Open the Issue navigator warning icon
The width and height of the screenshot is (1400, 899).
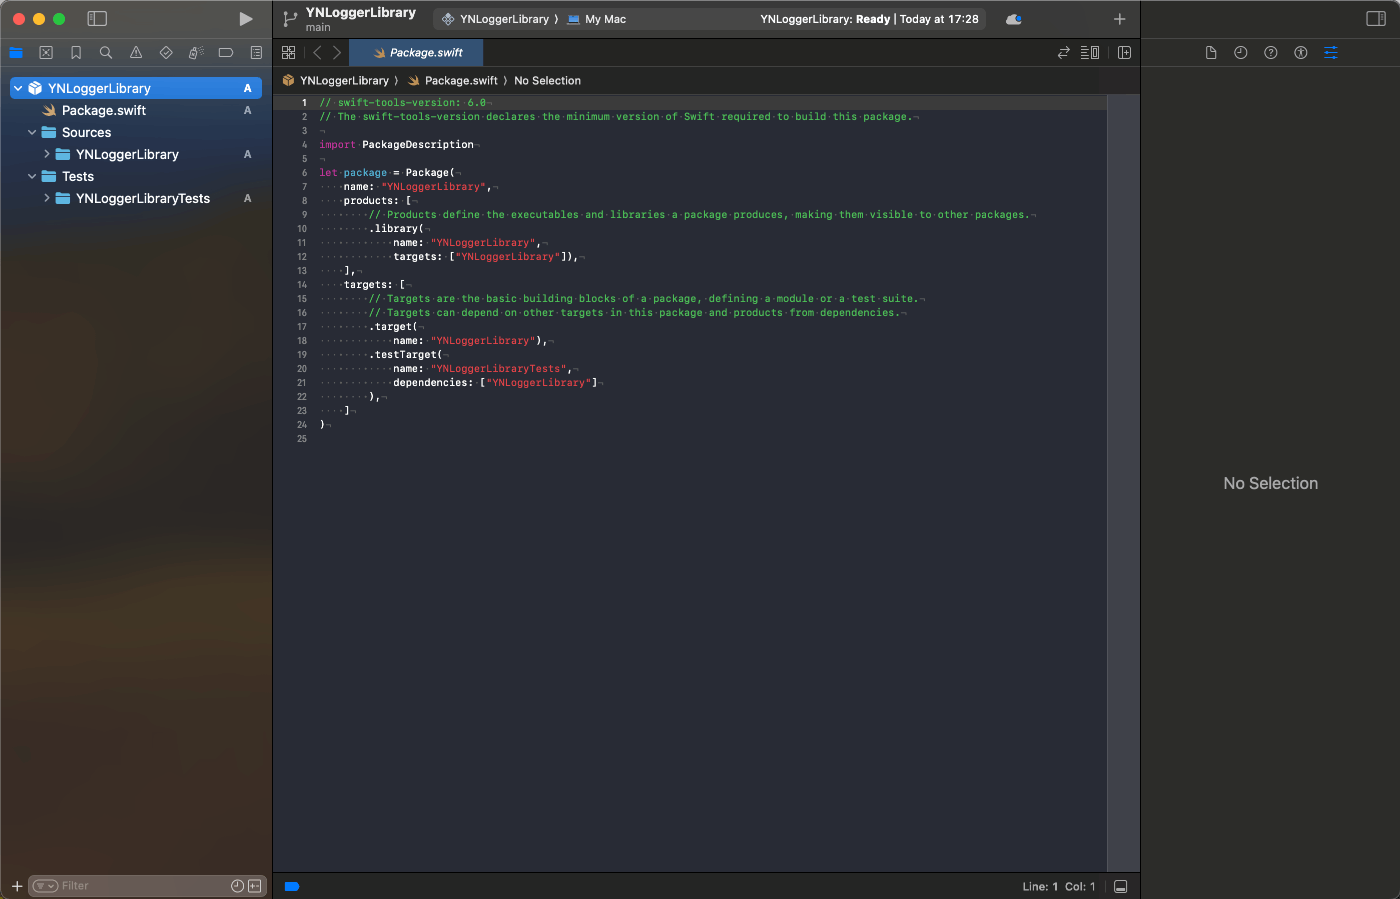[136, 53]
